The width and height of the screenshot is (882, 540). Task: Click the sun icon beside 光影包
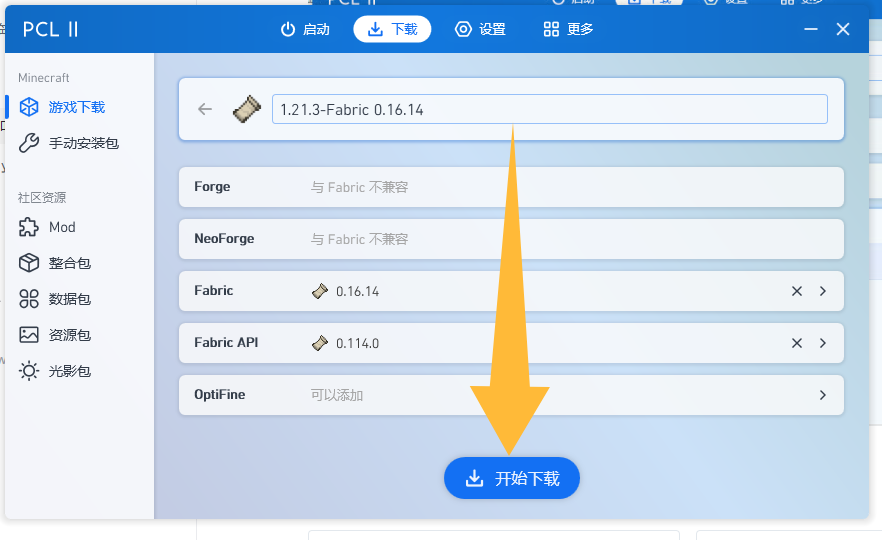click(29, 371)
